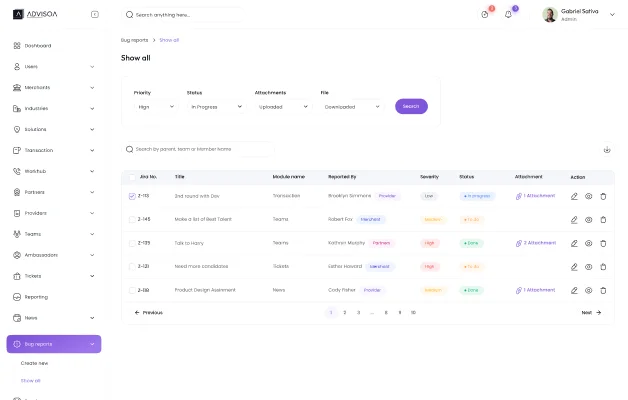Click the Workhub phone icon in the sidebar
The image size is (628, 400).
(x=17, y=171)
